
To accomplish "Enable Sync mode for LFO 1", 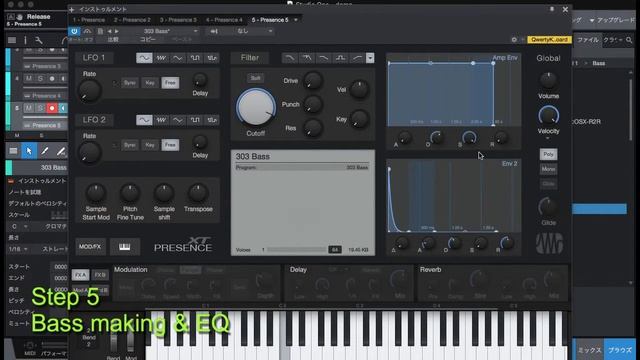I will (130, 83).
